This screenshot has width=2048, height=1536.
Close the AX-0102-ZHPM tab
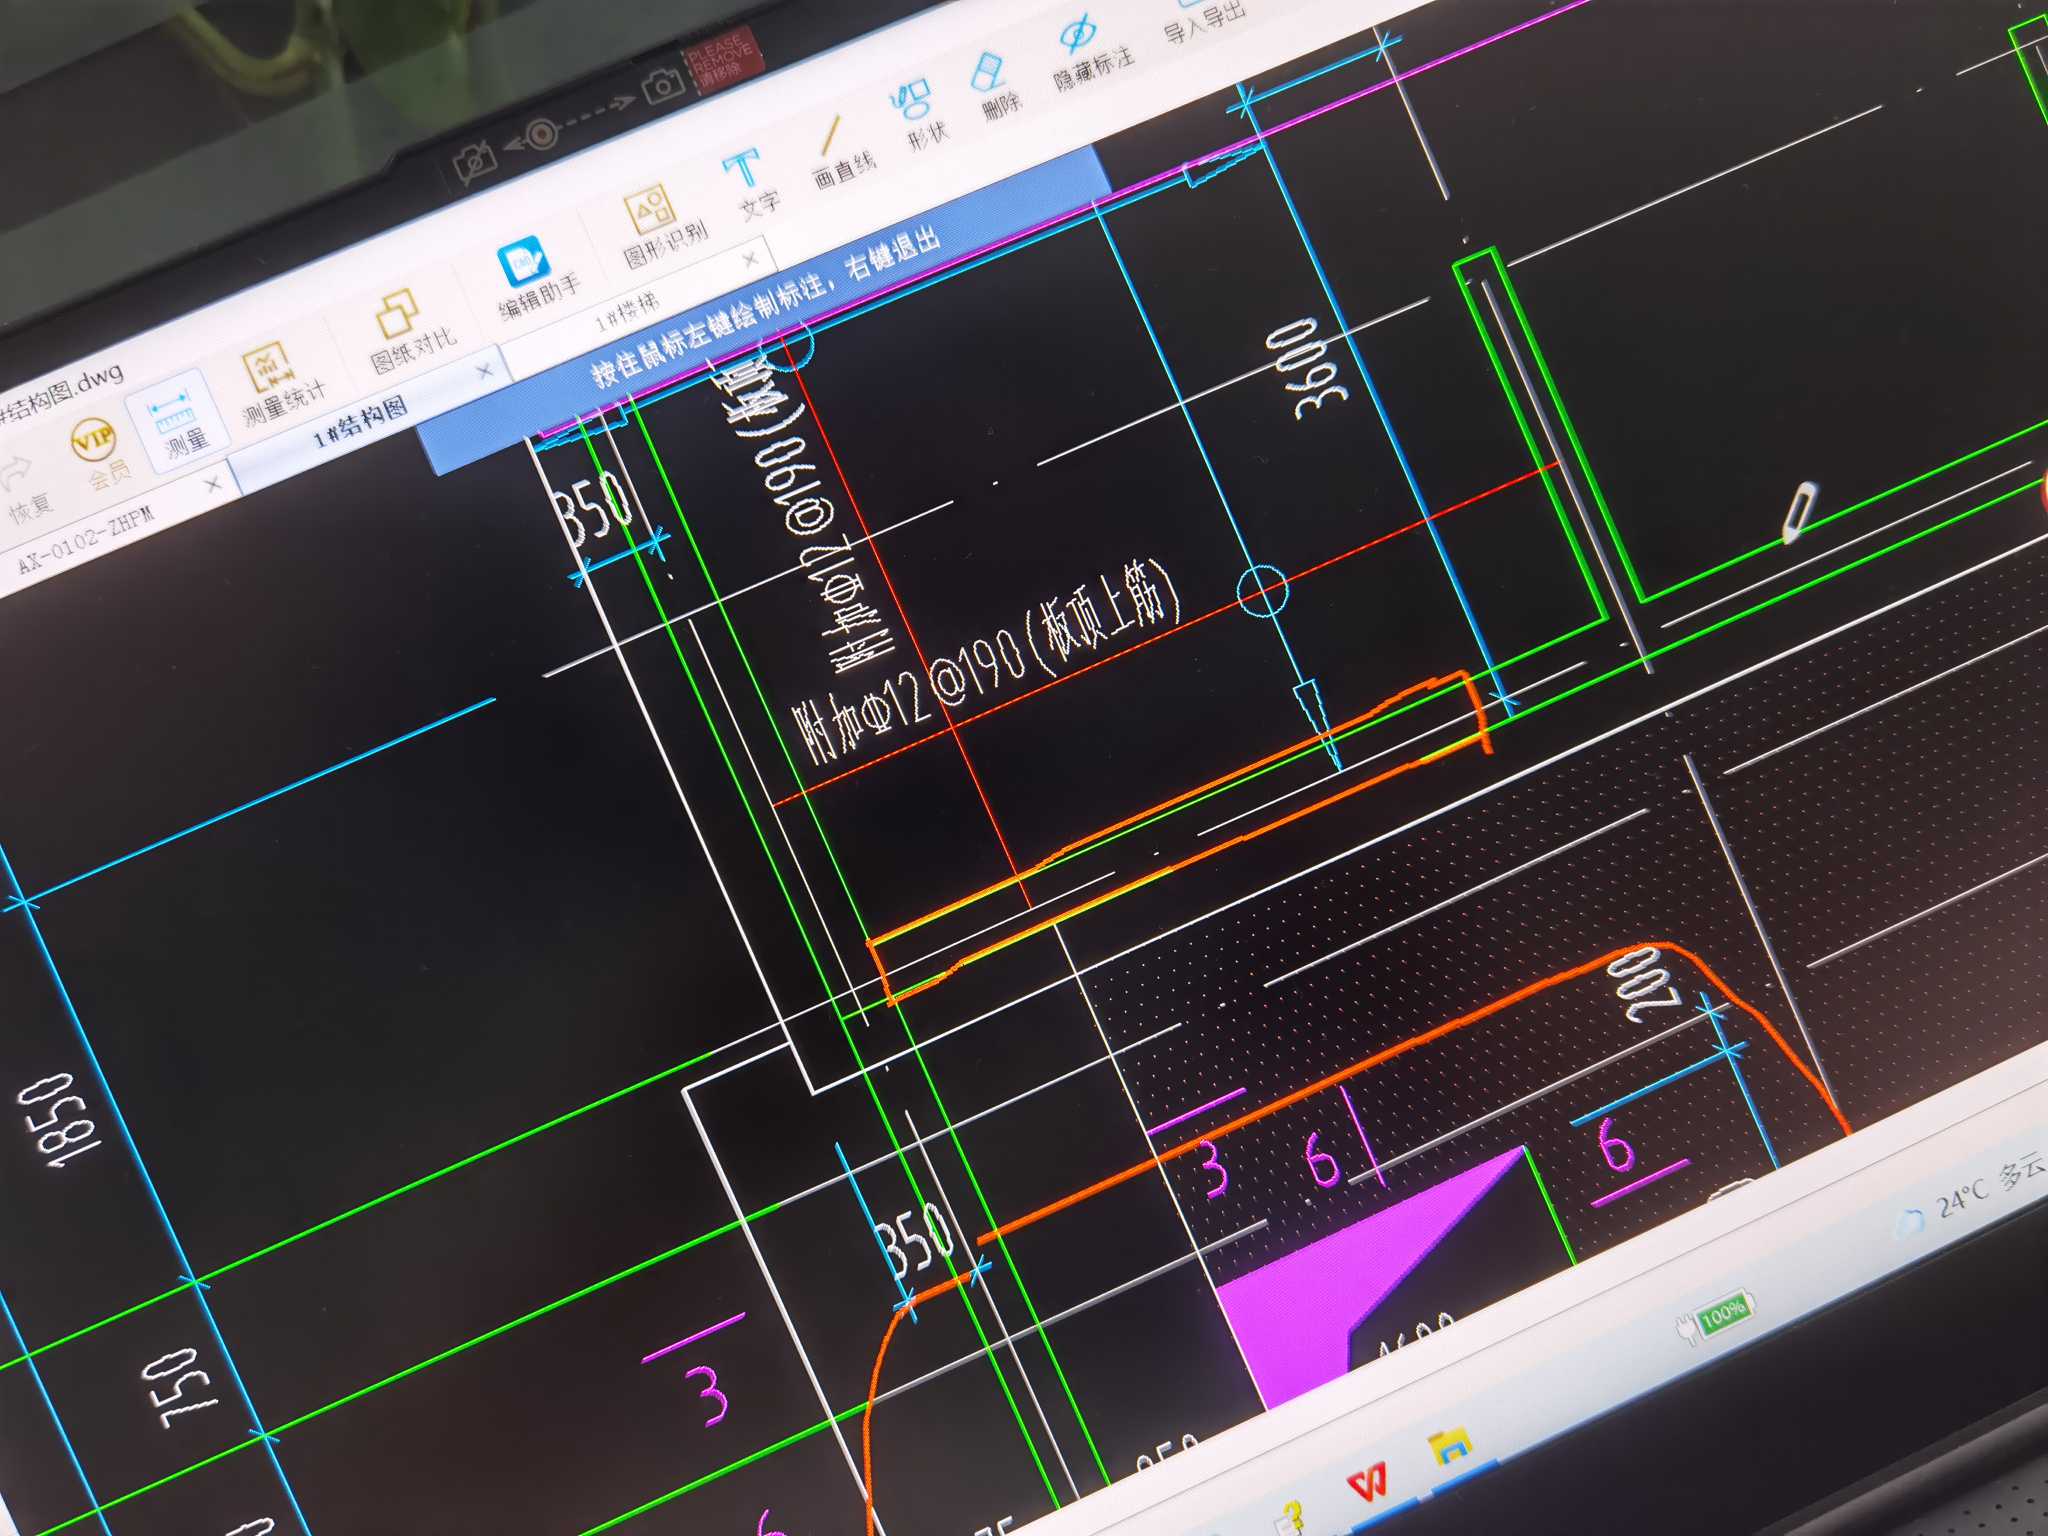(x=213, y=485)
